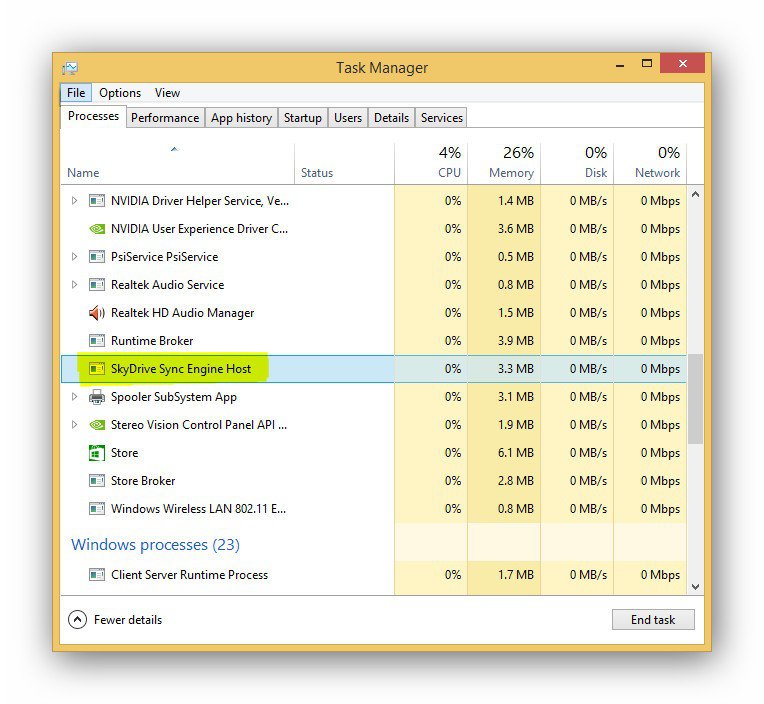Click the Stereo Vision Control Panel icon

[x=97, y=425]
